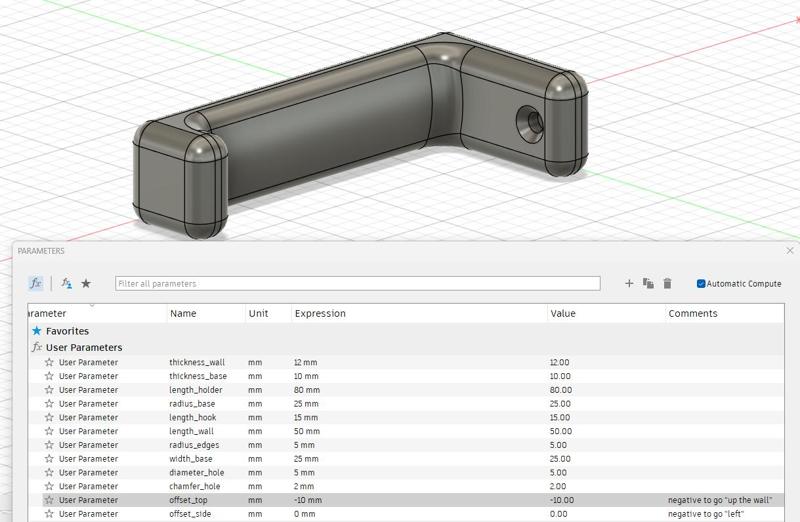Viewport: 800px width, 522px height.
Task: Select the offset_side name cell
Action: point(190,514)
